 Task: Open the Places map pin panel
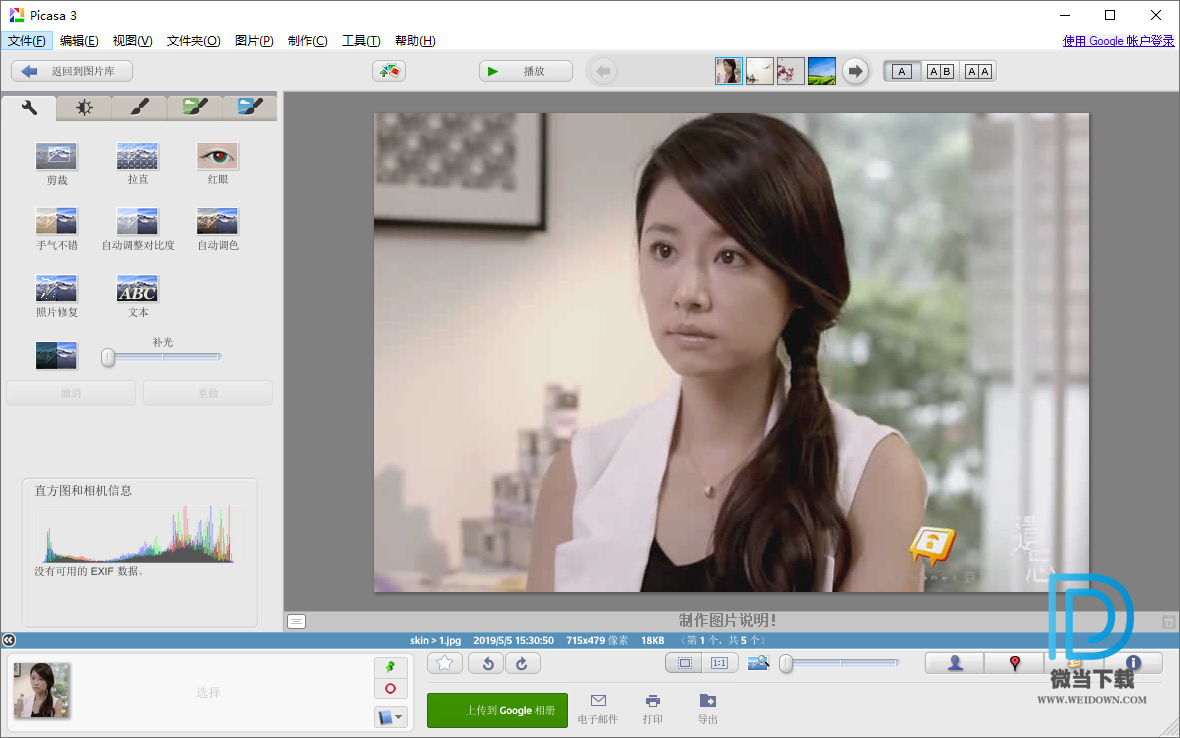coord(1014,663)
